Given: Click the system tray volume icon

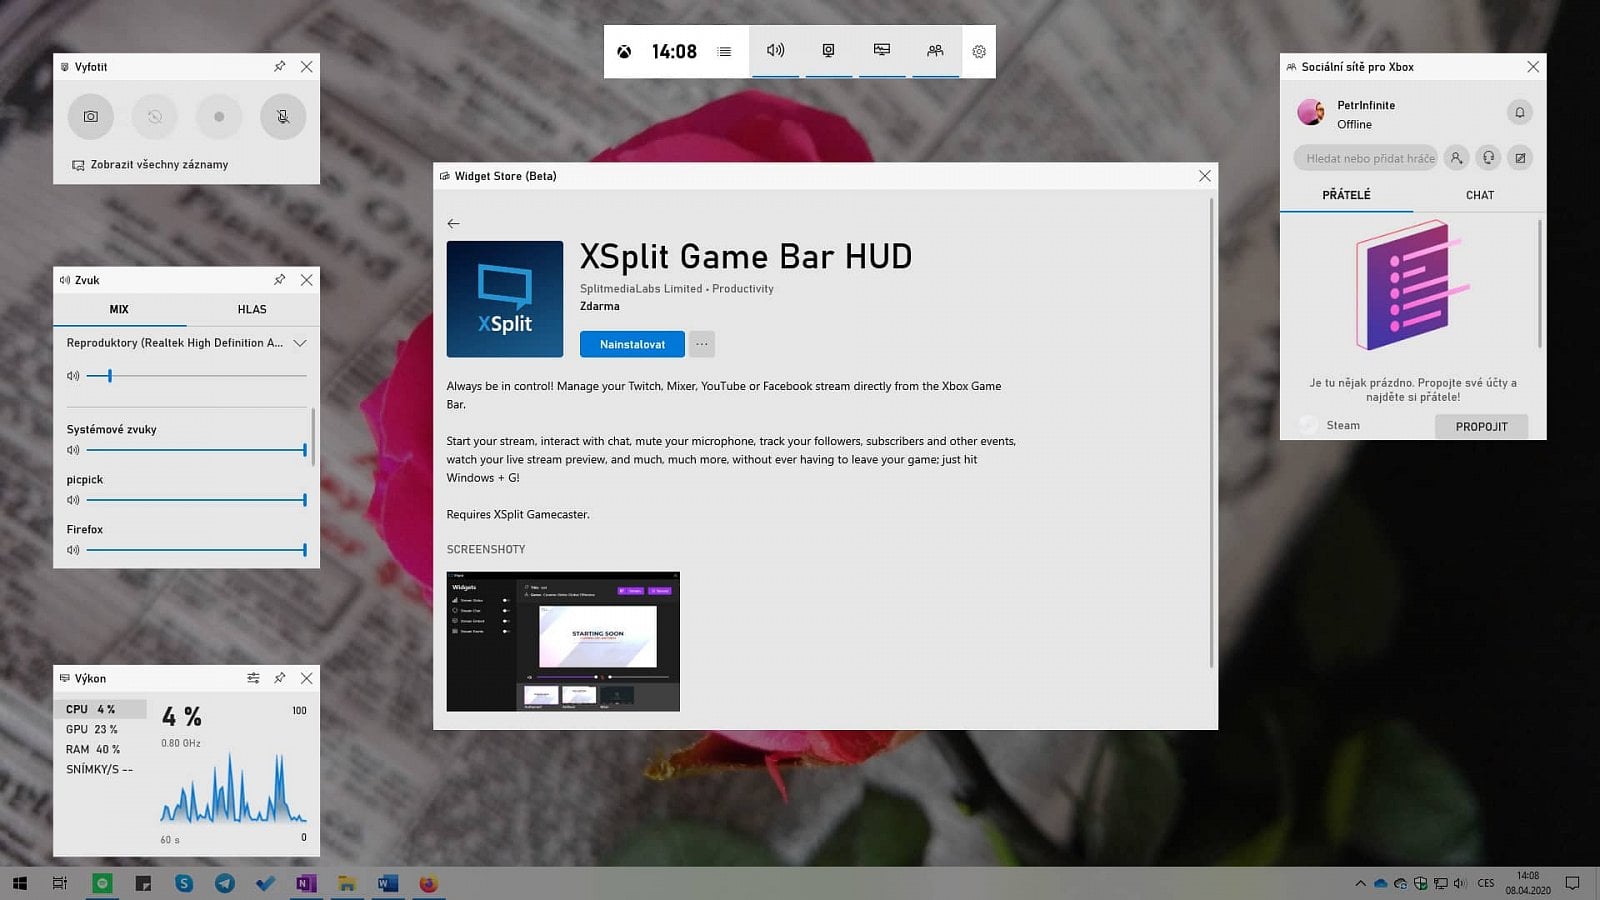Looking at the screenshot, I should pyautogui.click(x=1460, y=883).
